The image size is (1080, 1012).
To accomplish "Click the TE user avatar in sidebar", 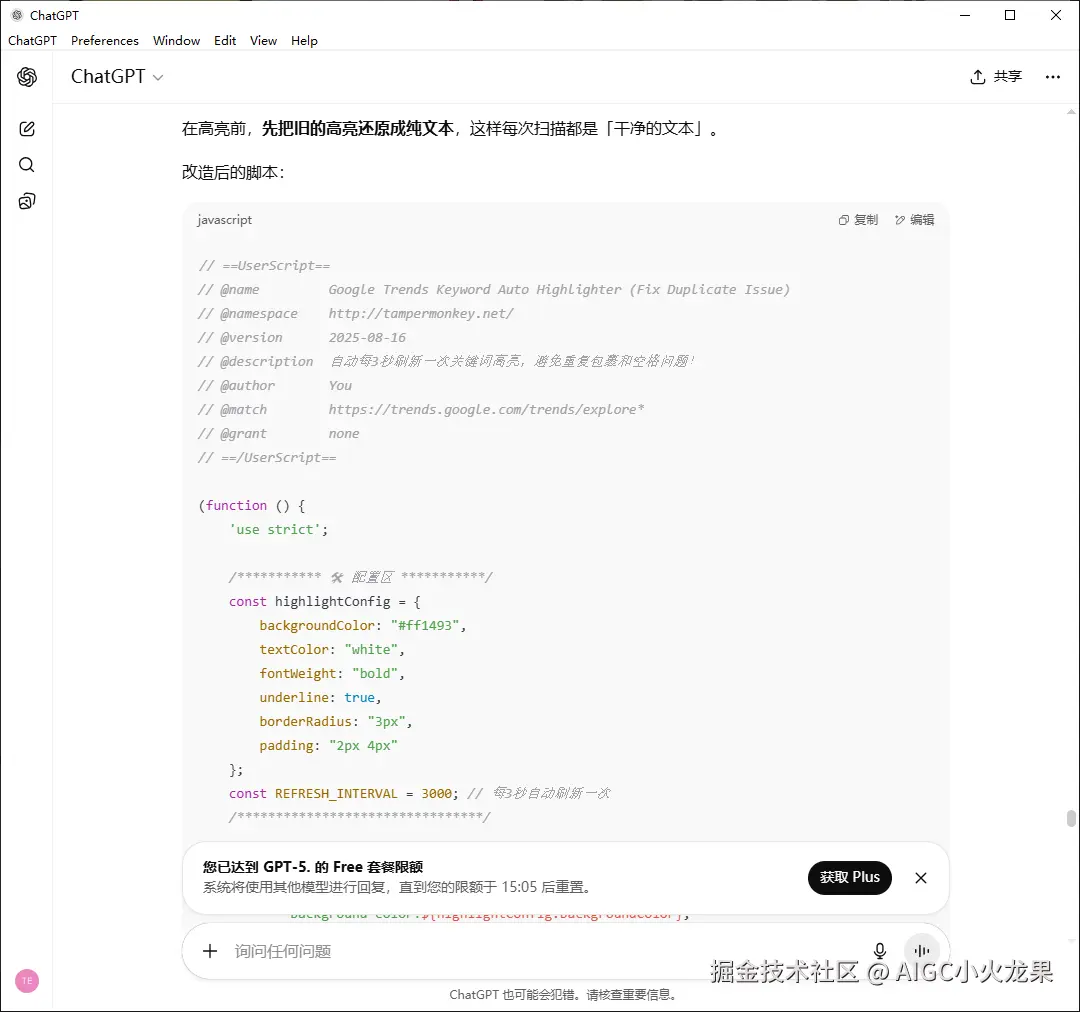I will click(26, 981).
